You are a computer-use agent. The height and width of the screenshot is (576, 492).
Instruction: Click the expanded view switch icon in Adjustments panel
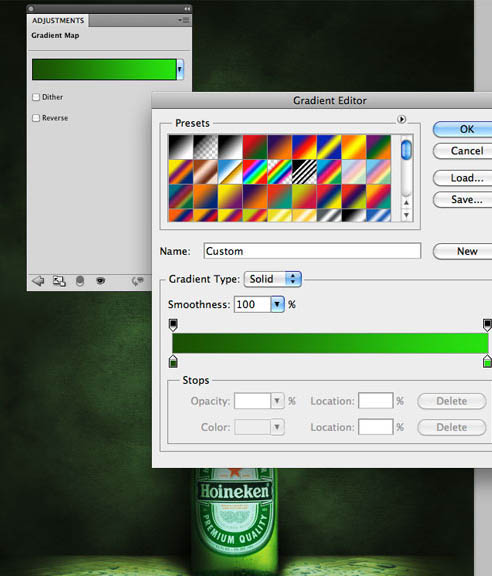coord(59,281)
